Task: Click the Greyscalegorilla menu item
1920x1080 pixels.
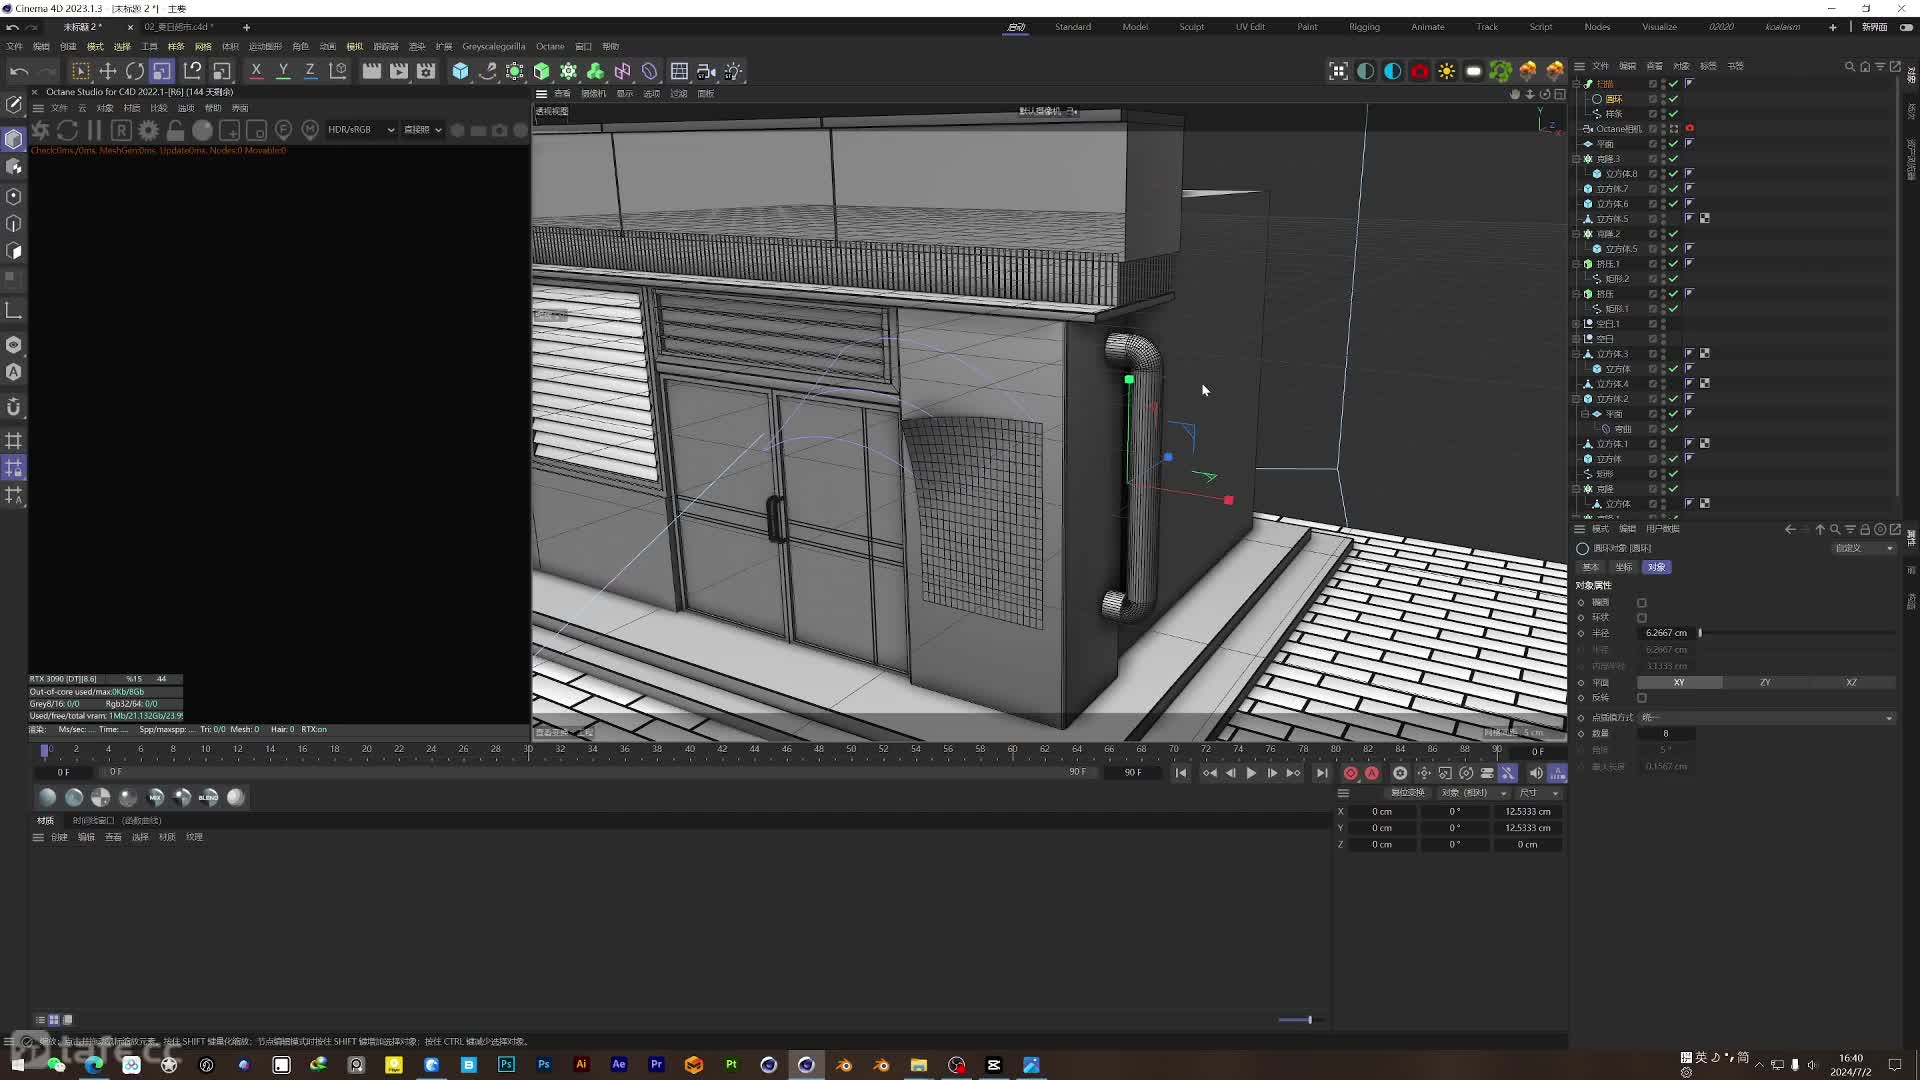Action: pyautogui.click(x=493, y=46)
